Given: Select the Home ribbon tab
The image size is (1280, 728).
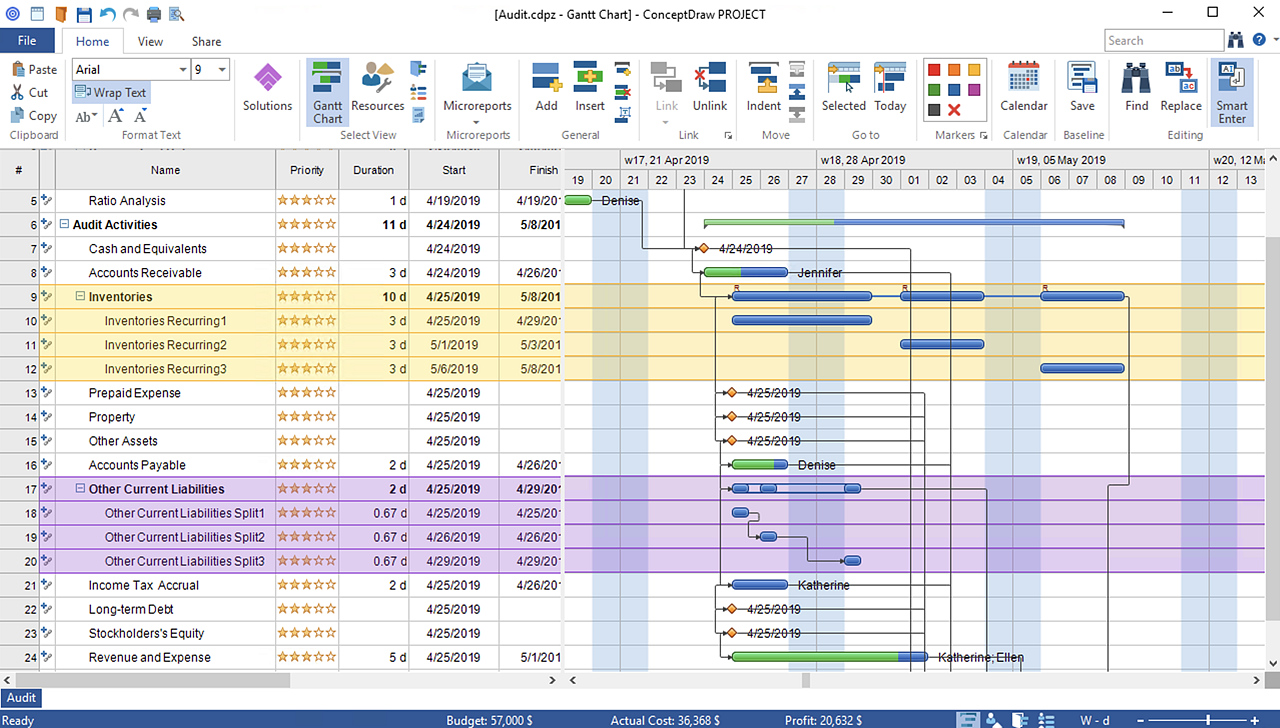Looking at the screenshot, I should pyautogui.click(x=92, y=41).
